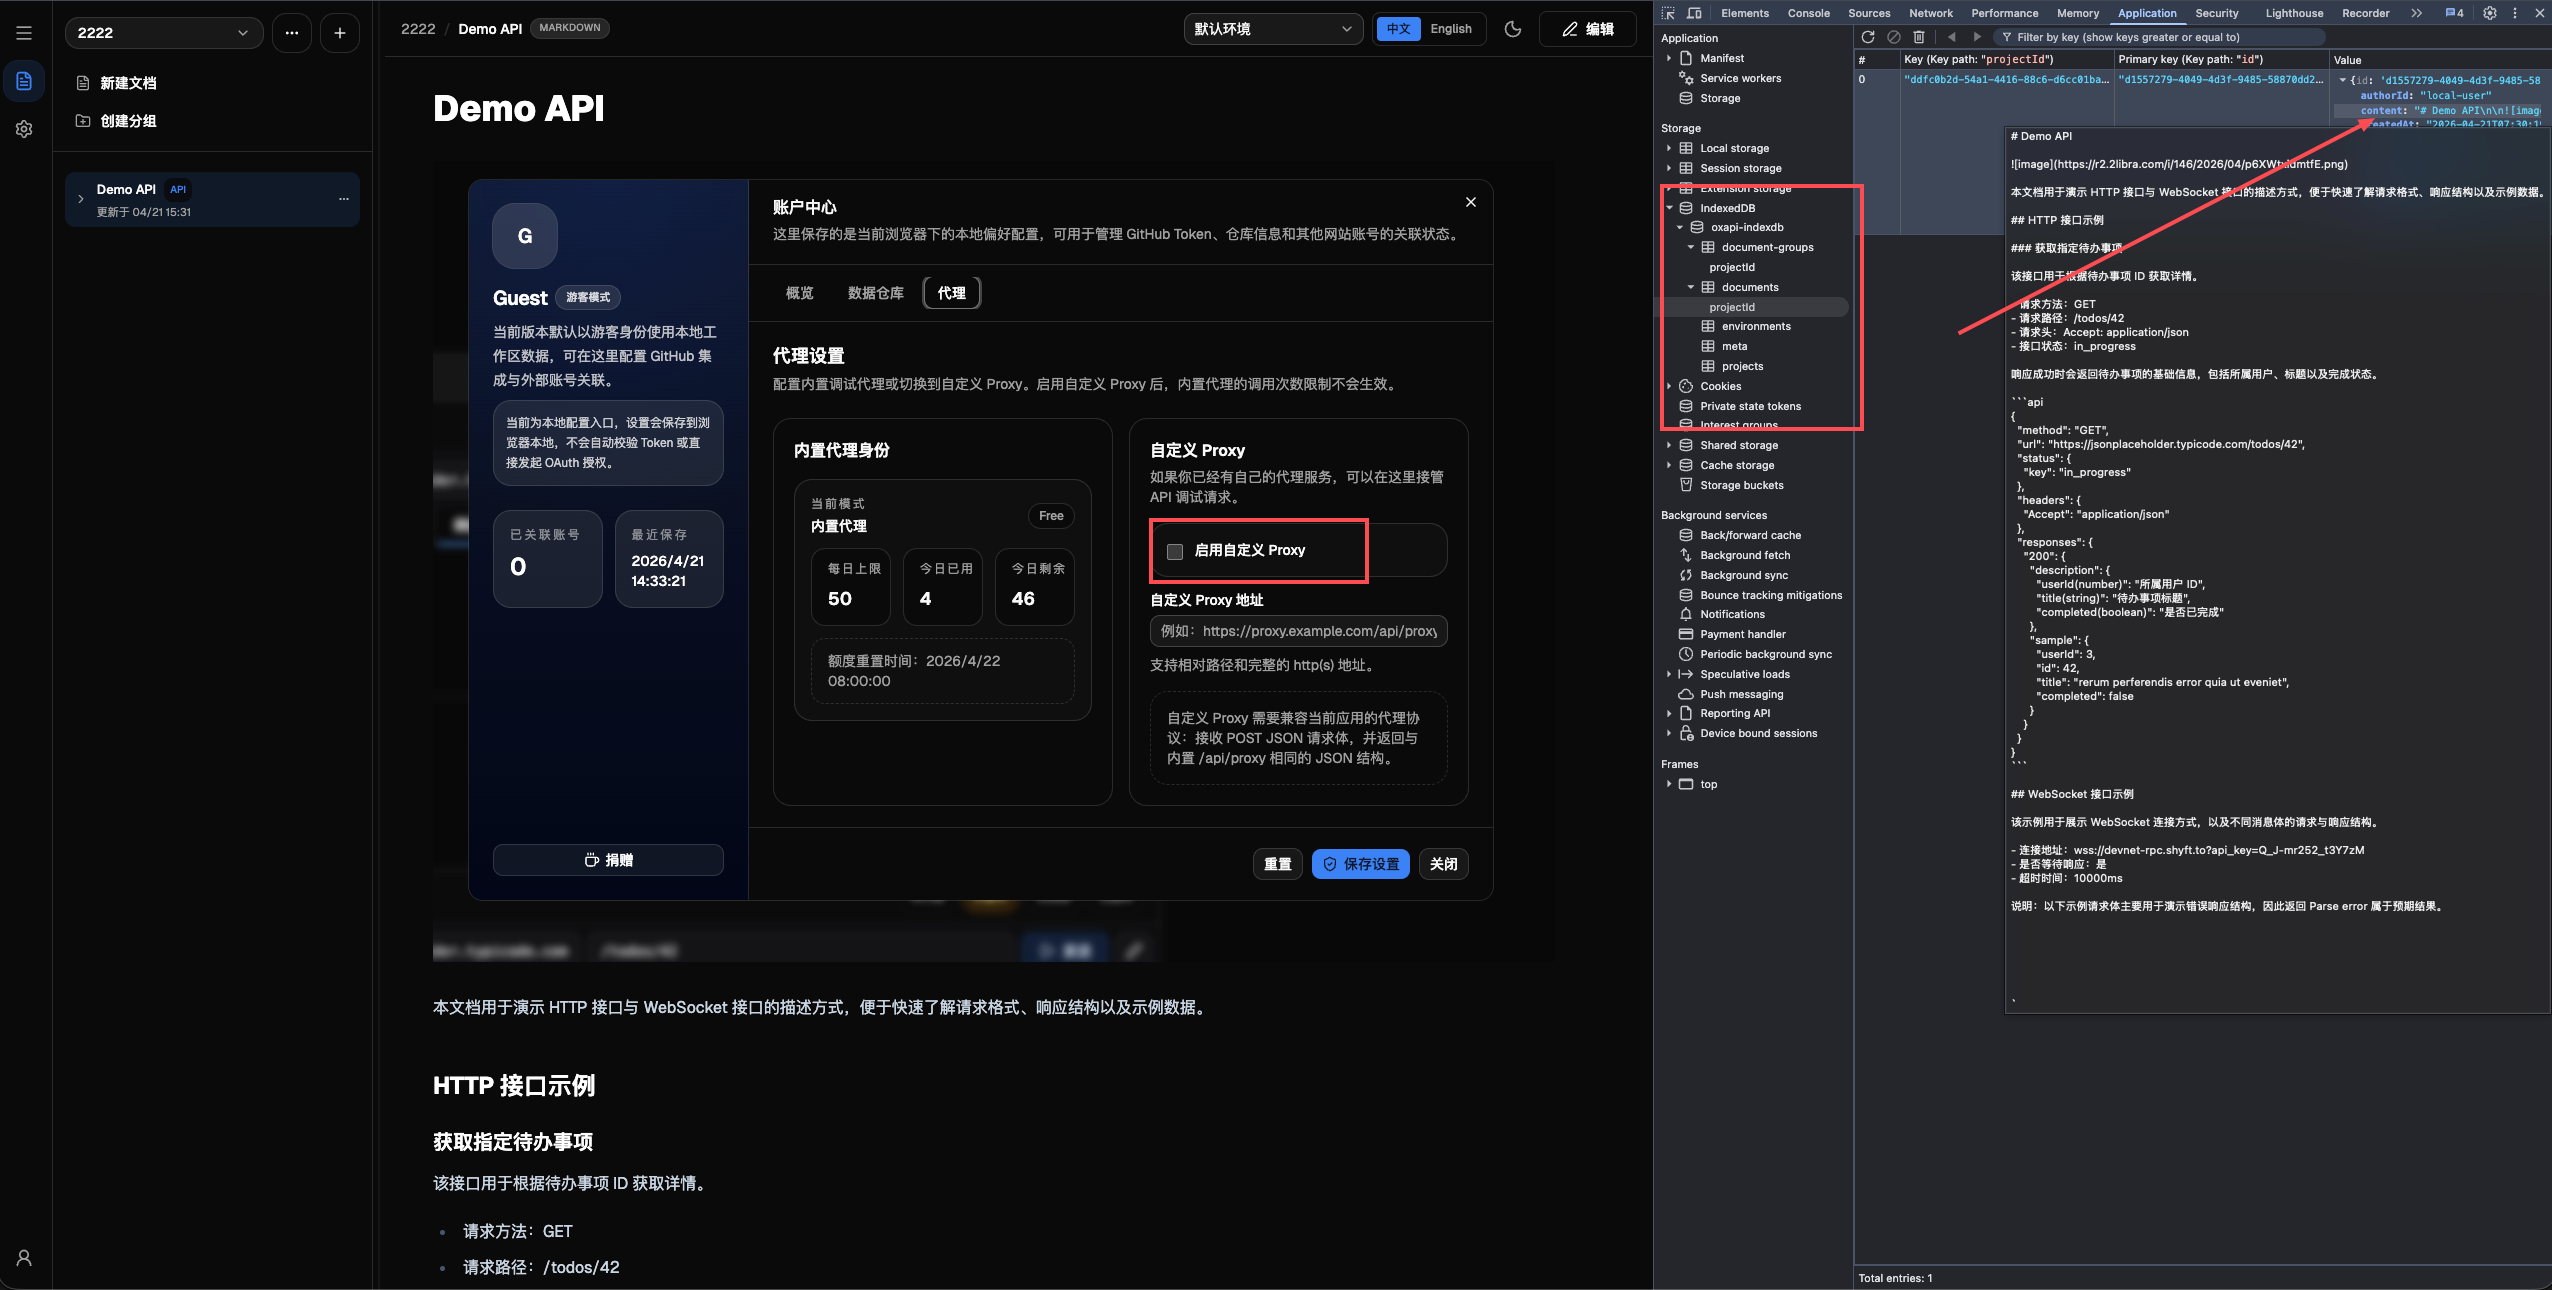2552x1290 pixels.
Task: Clear object store icon in IndexedDB toolbar
Action: [x=1894, y=37]
